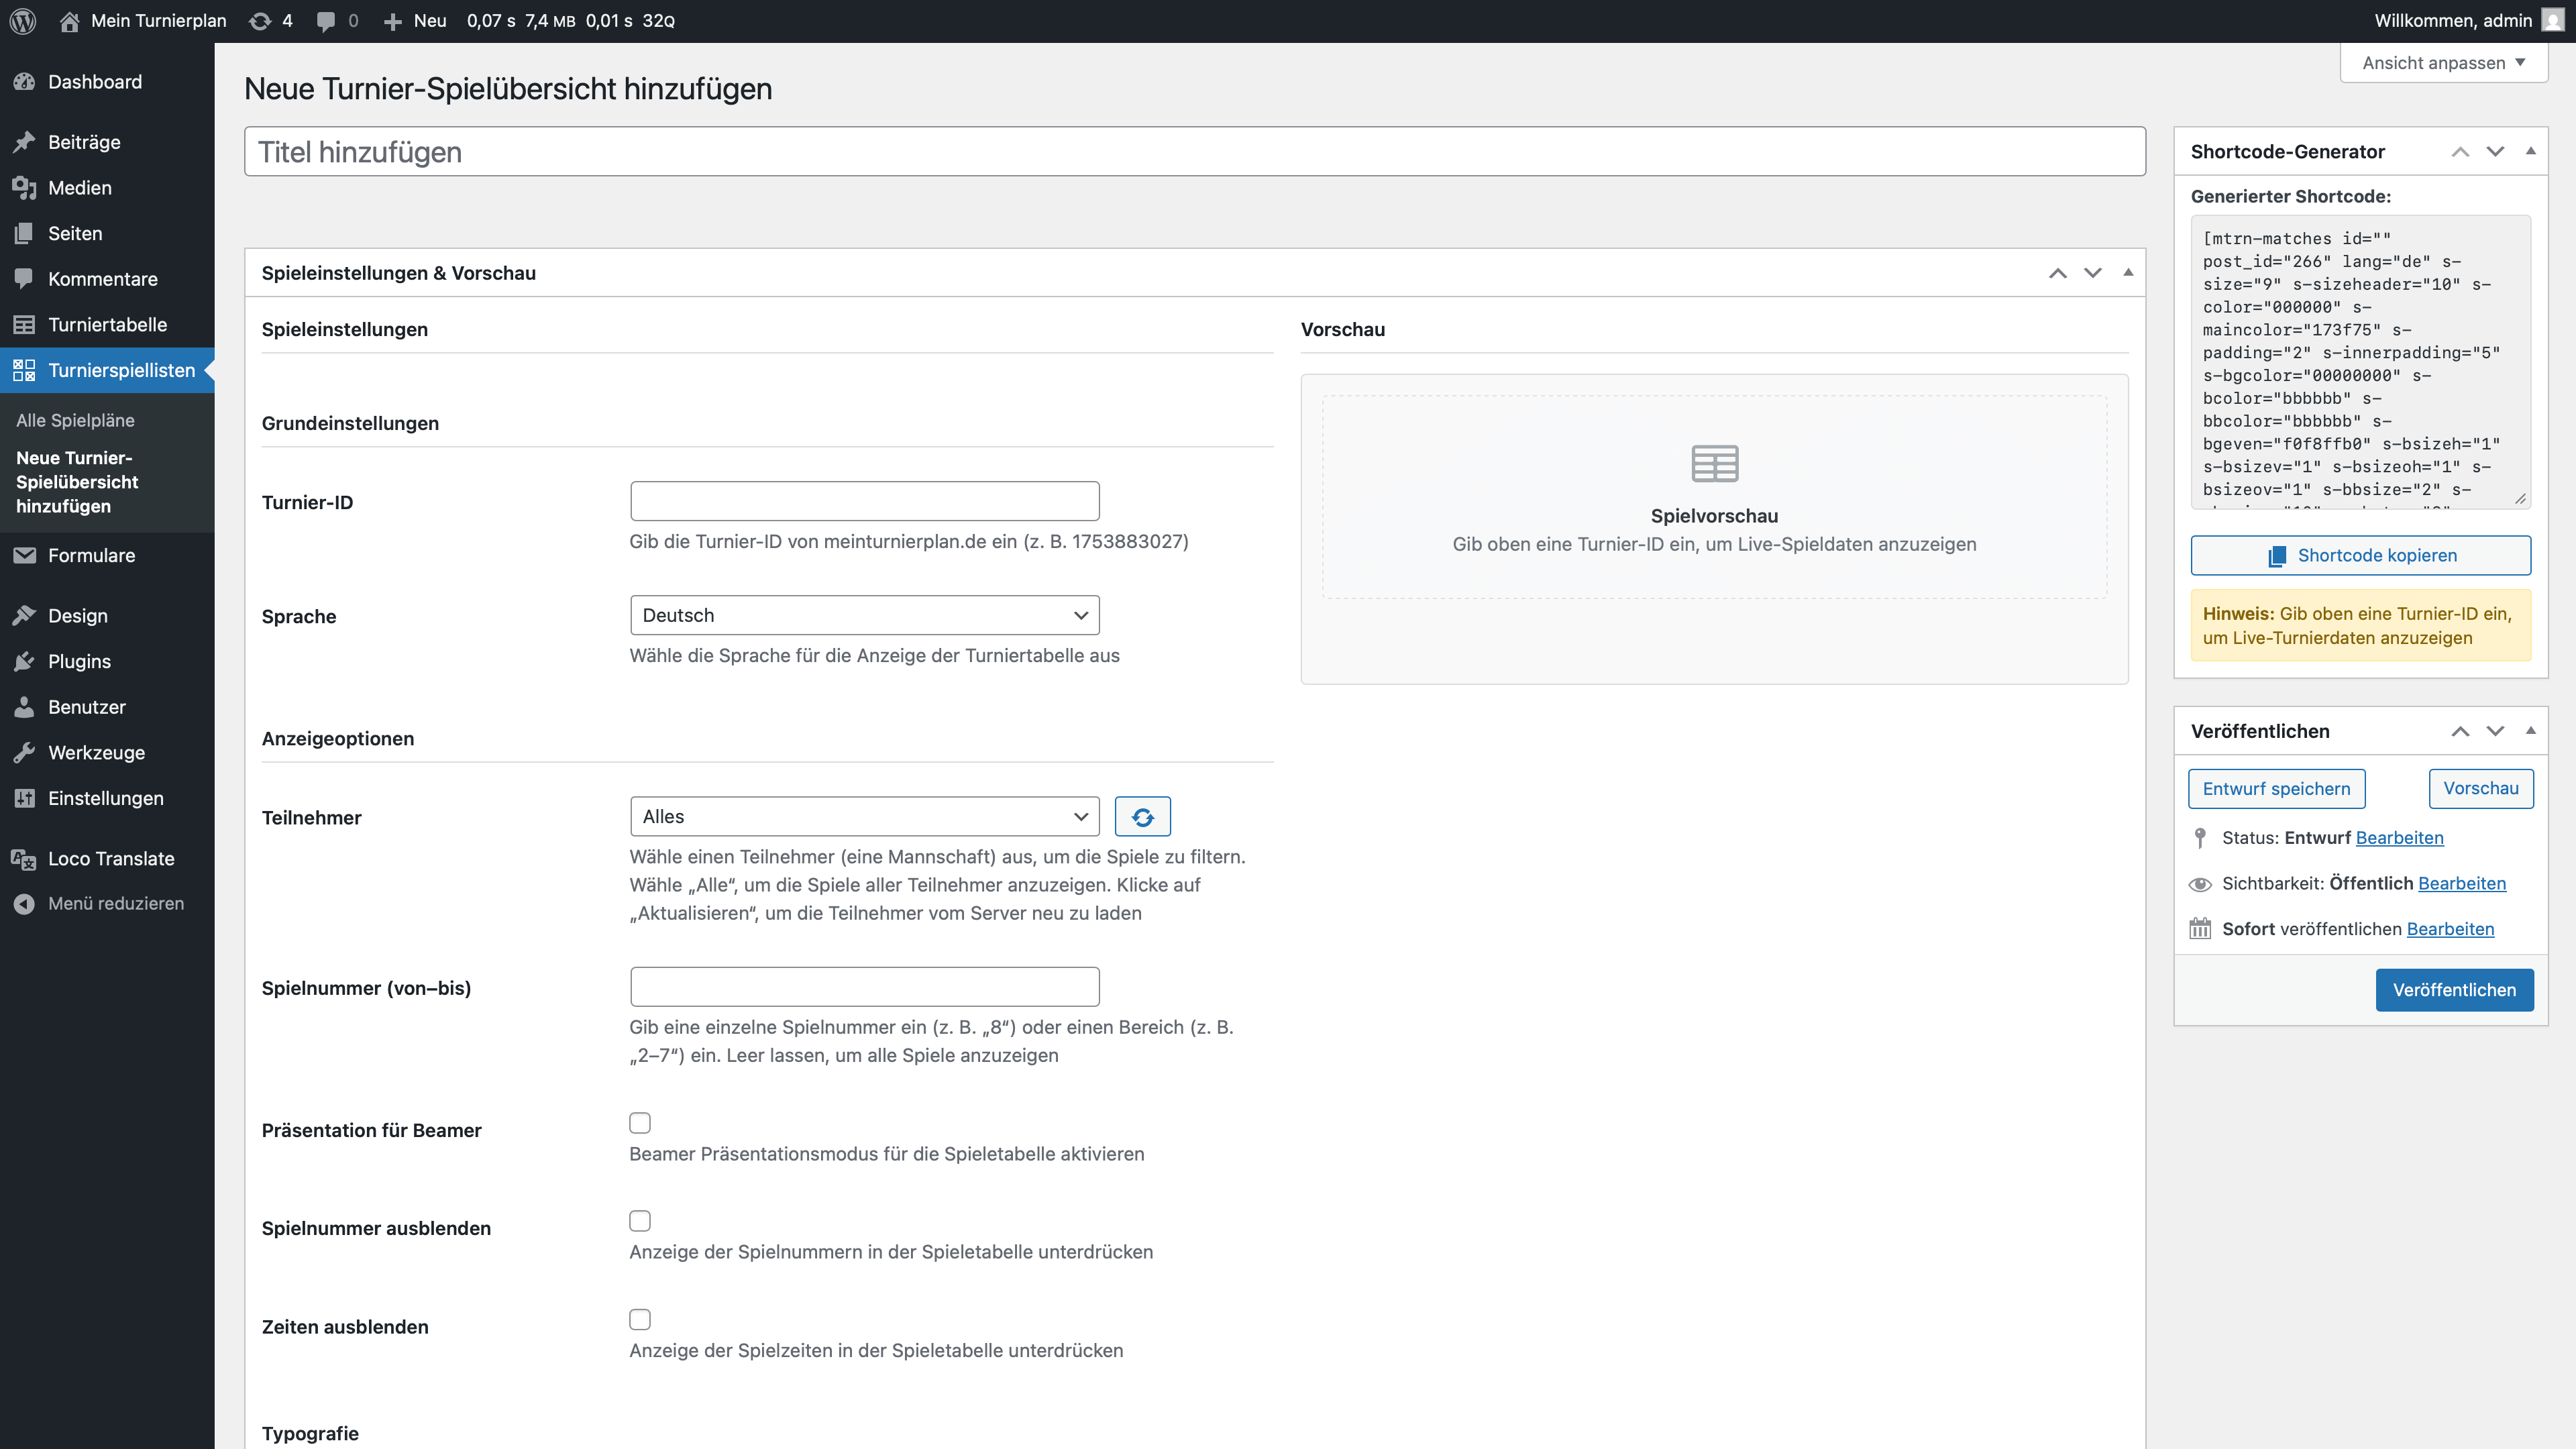The height and width of the screenshot is (1449, 2576).
Task: Check the Spielnummer ausblenden option
Action: click(x=640, y=1221)
